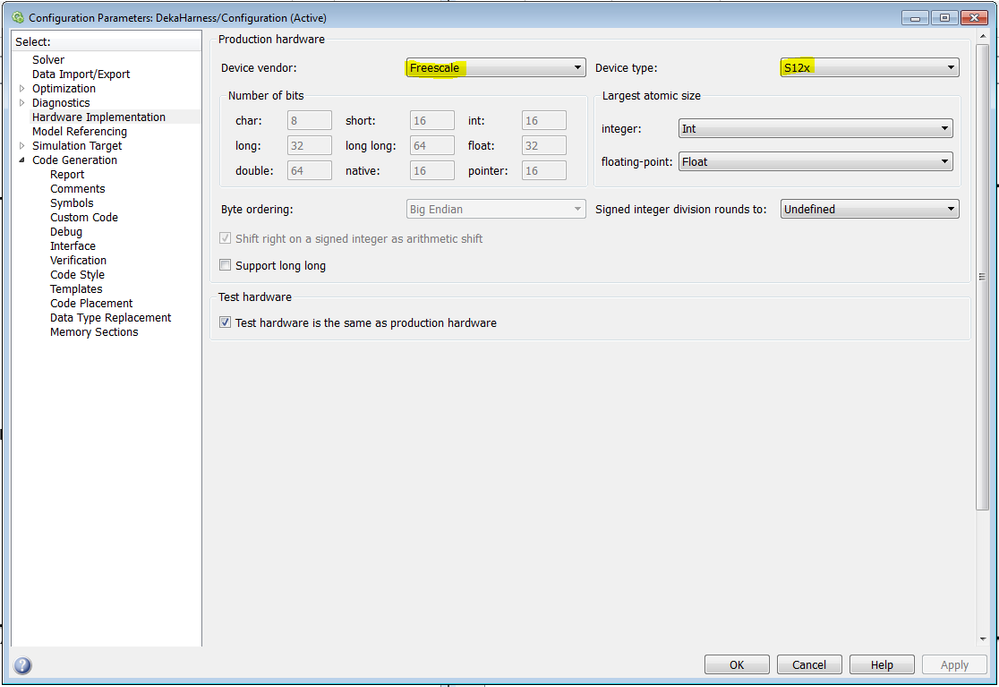Click the Cancel button
The width and height of the screenshot is (999, 687).
(x=809, y=665)
